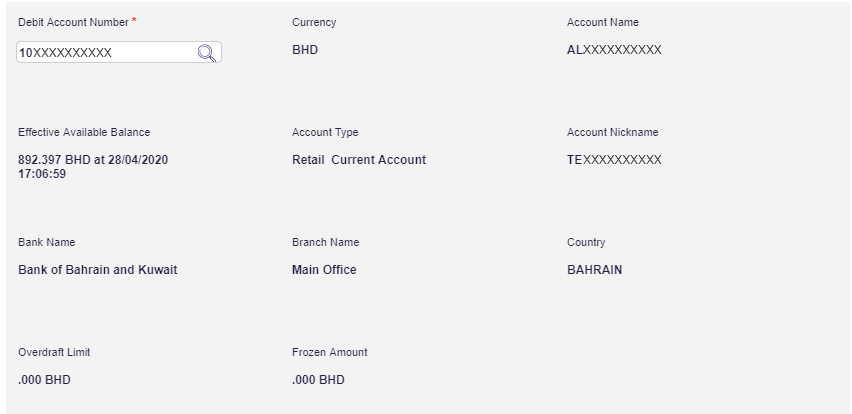Click the Retail Current Account value
Screen dimensions: 852x414
coord(359,160)
